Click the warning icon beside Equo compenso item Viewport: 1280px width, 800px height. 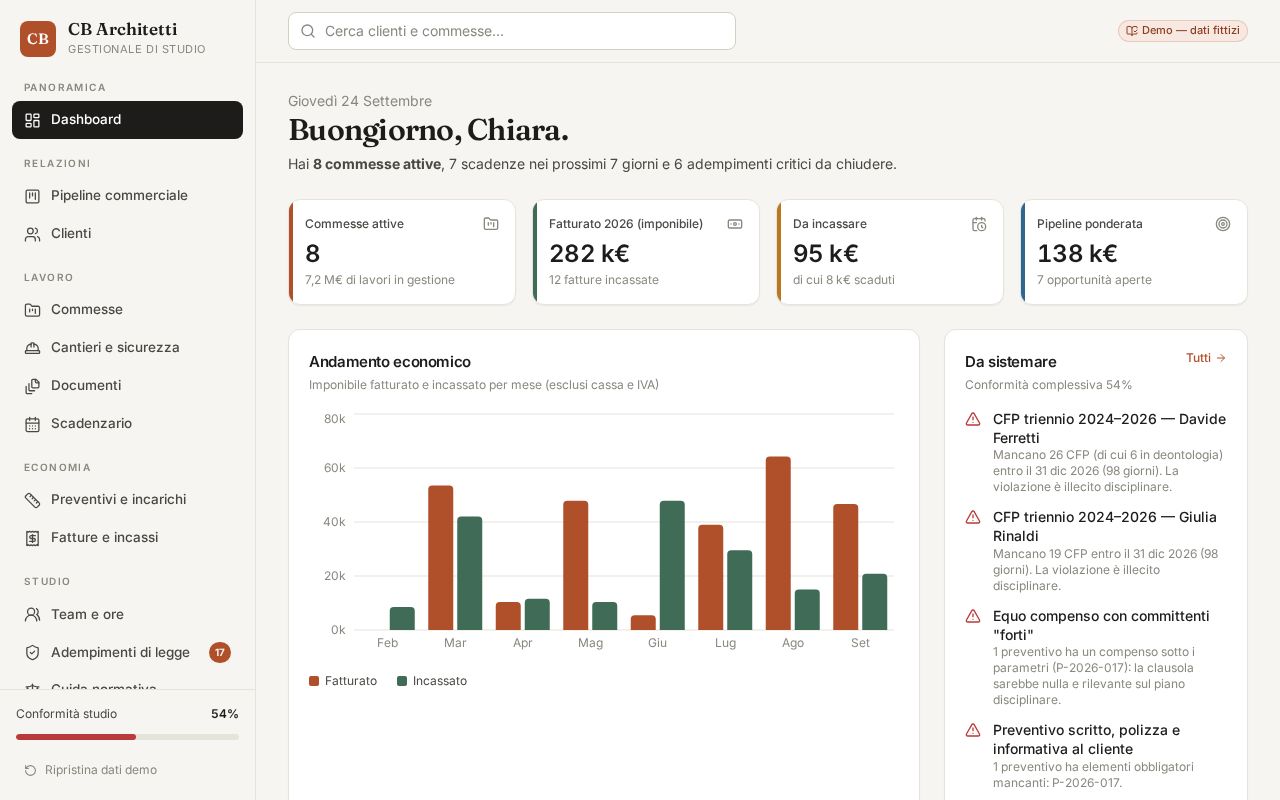click(x=973, y=616)
